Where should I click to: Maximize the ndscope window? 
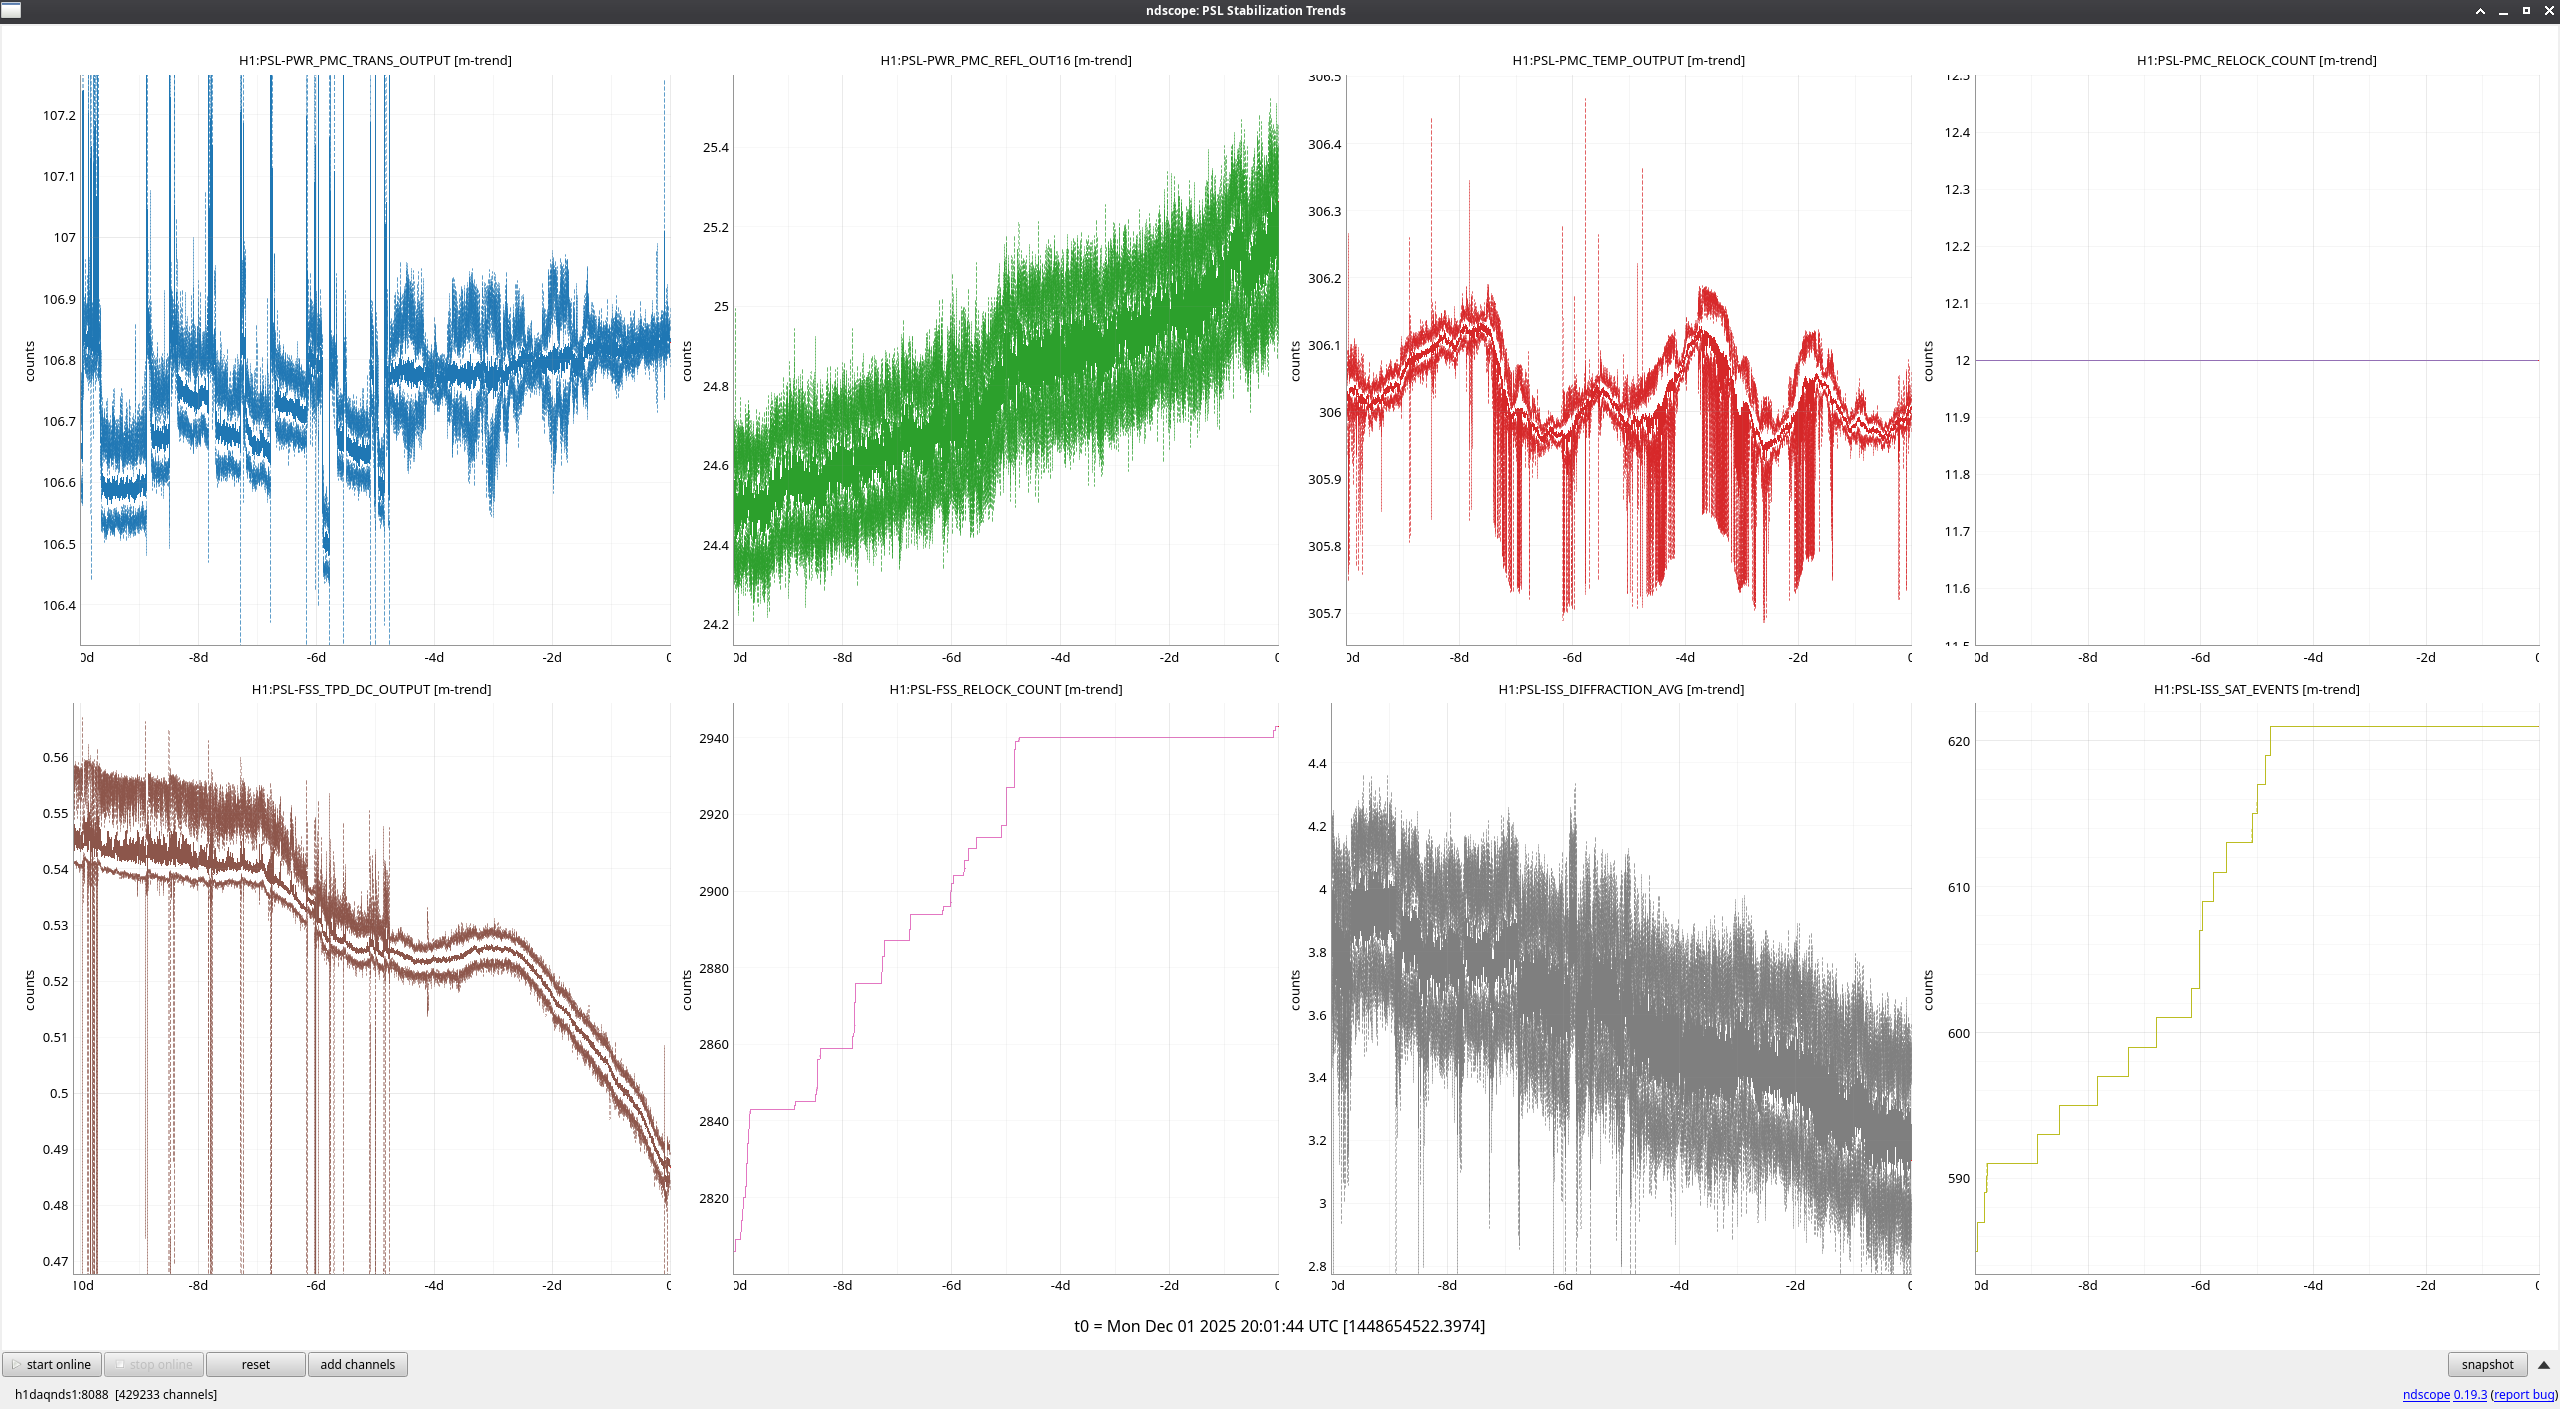[2526, 11]
